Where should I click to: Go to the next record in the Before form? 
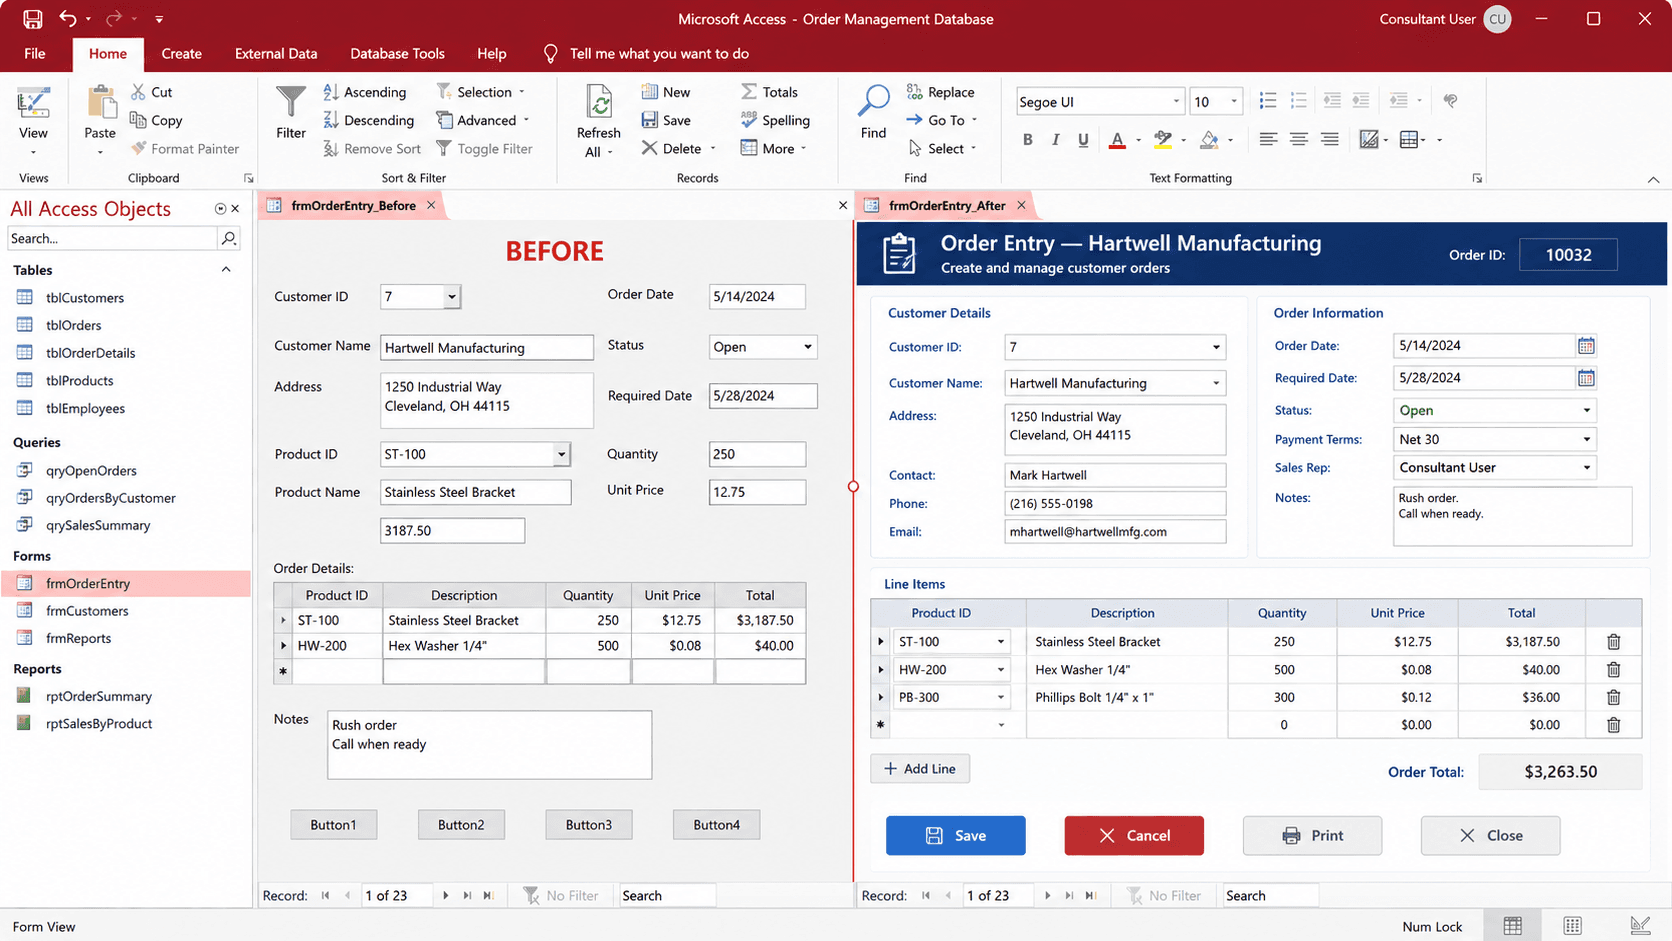tap(446, 896)
